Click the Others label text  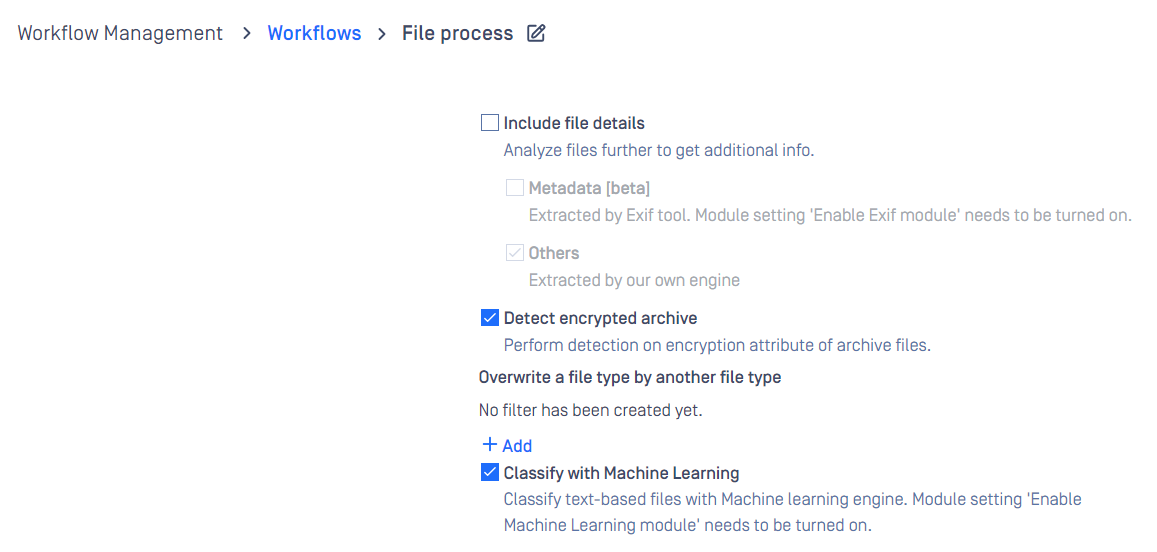(x=554, y=253)
